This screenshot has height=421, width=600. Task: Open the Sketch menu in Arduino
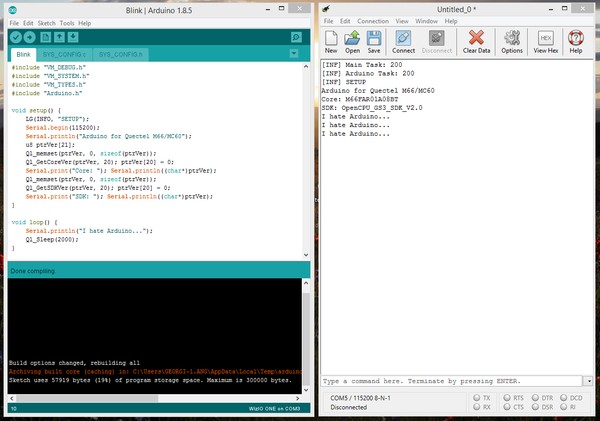[x=47, y=23]
